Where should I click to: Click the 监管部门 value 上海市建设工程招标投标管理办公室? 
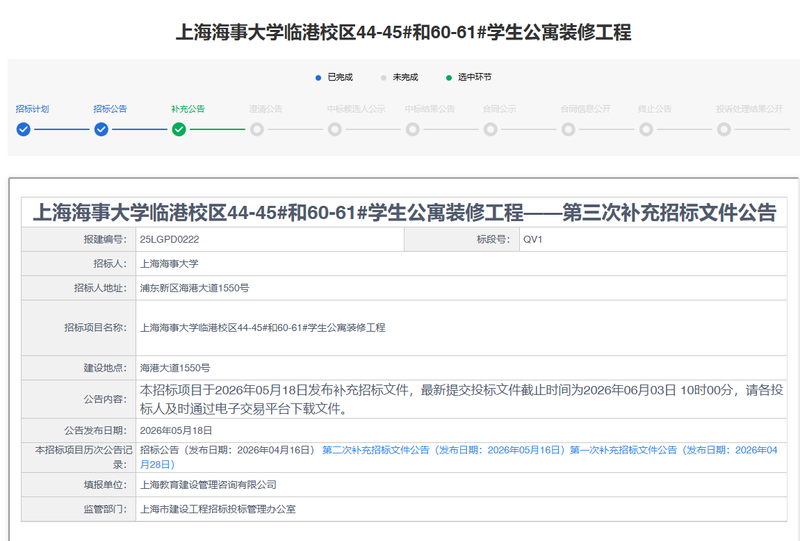pyautogui.click(x=218, y=509)
